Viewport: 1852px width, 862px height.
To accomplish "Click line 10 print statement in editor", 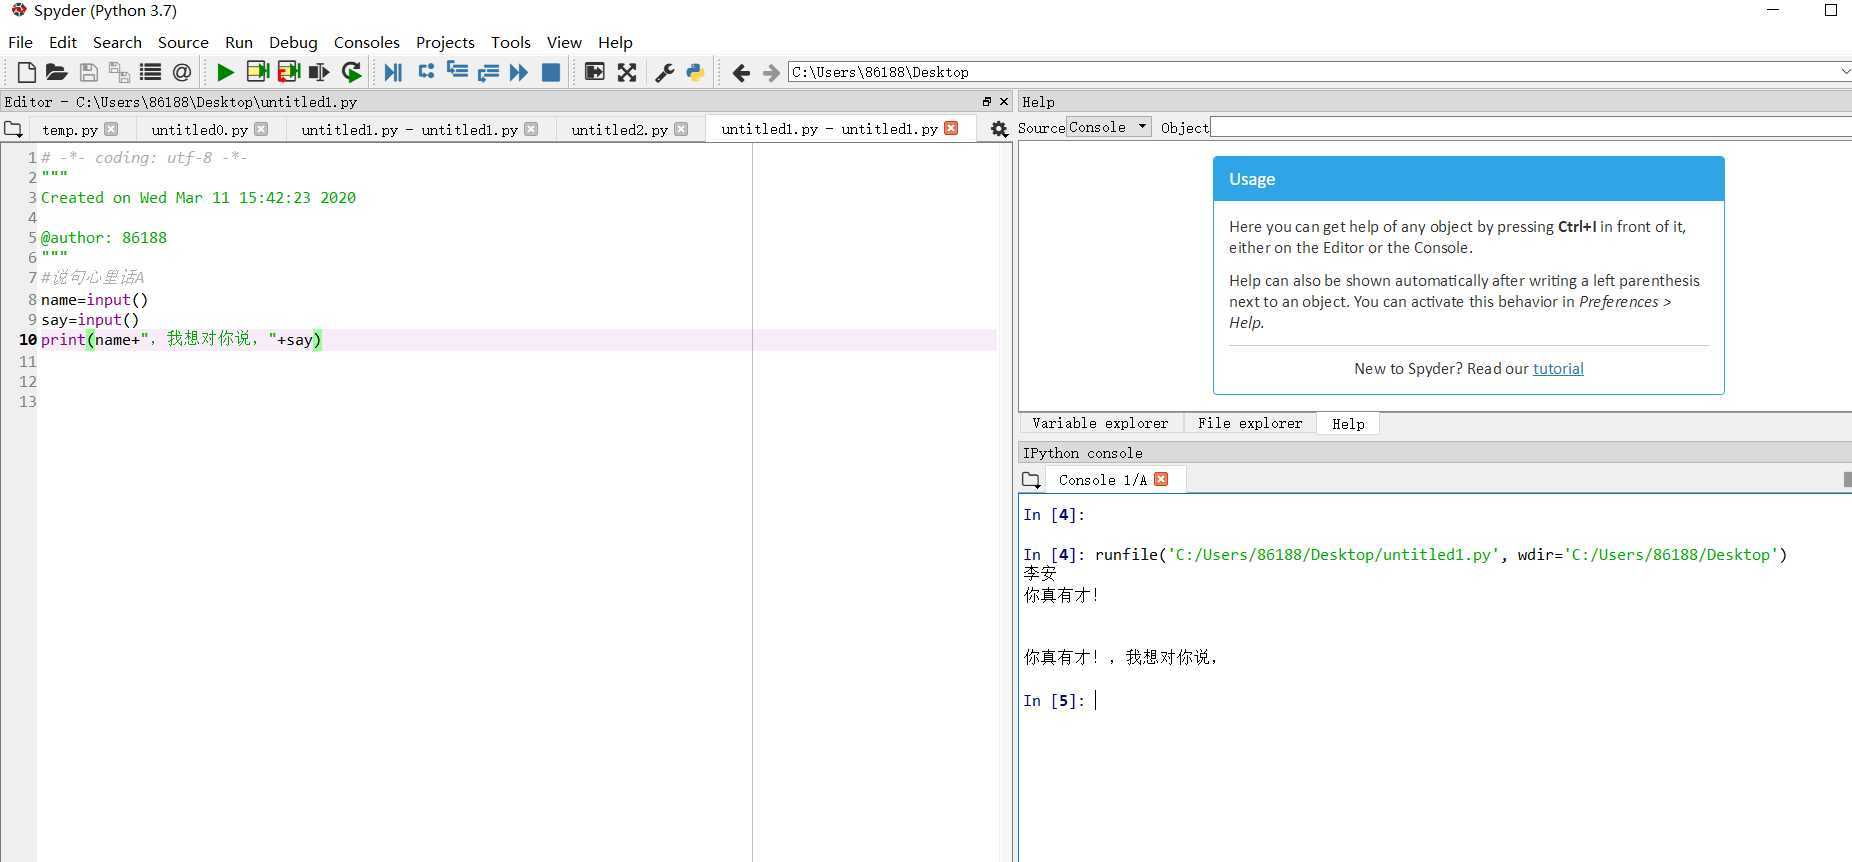I will [181, 340].
